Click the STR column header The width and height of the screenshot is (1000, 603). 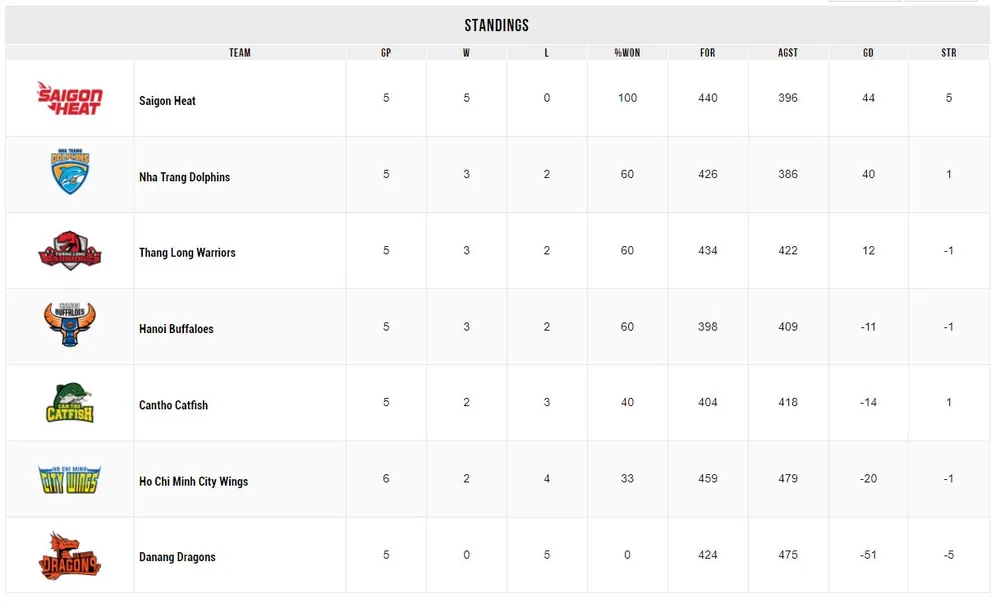(x=948, y=52)
